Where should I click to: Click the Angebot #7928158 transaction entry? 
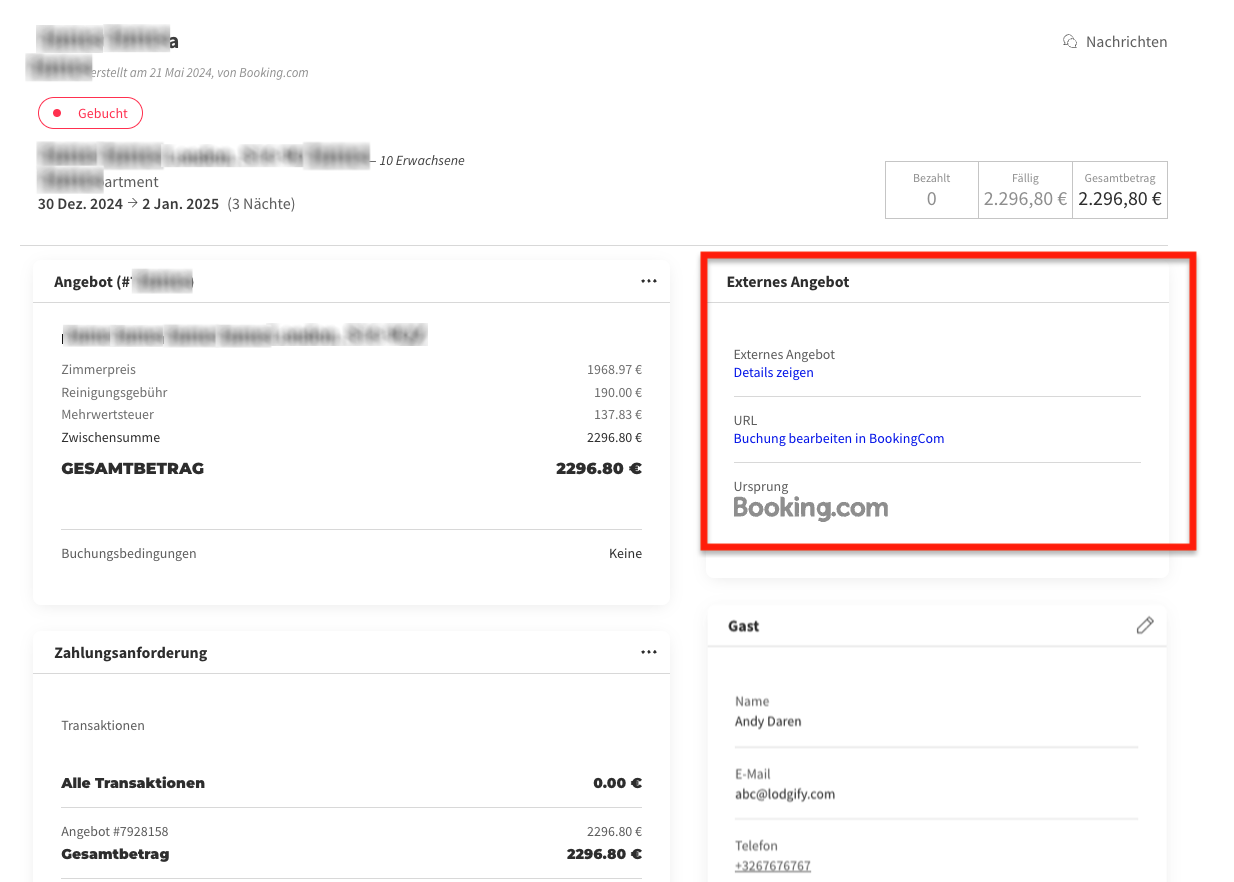(x=115, y=832)
